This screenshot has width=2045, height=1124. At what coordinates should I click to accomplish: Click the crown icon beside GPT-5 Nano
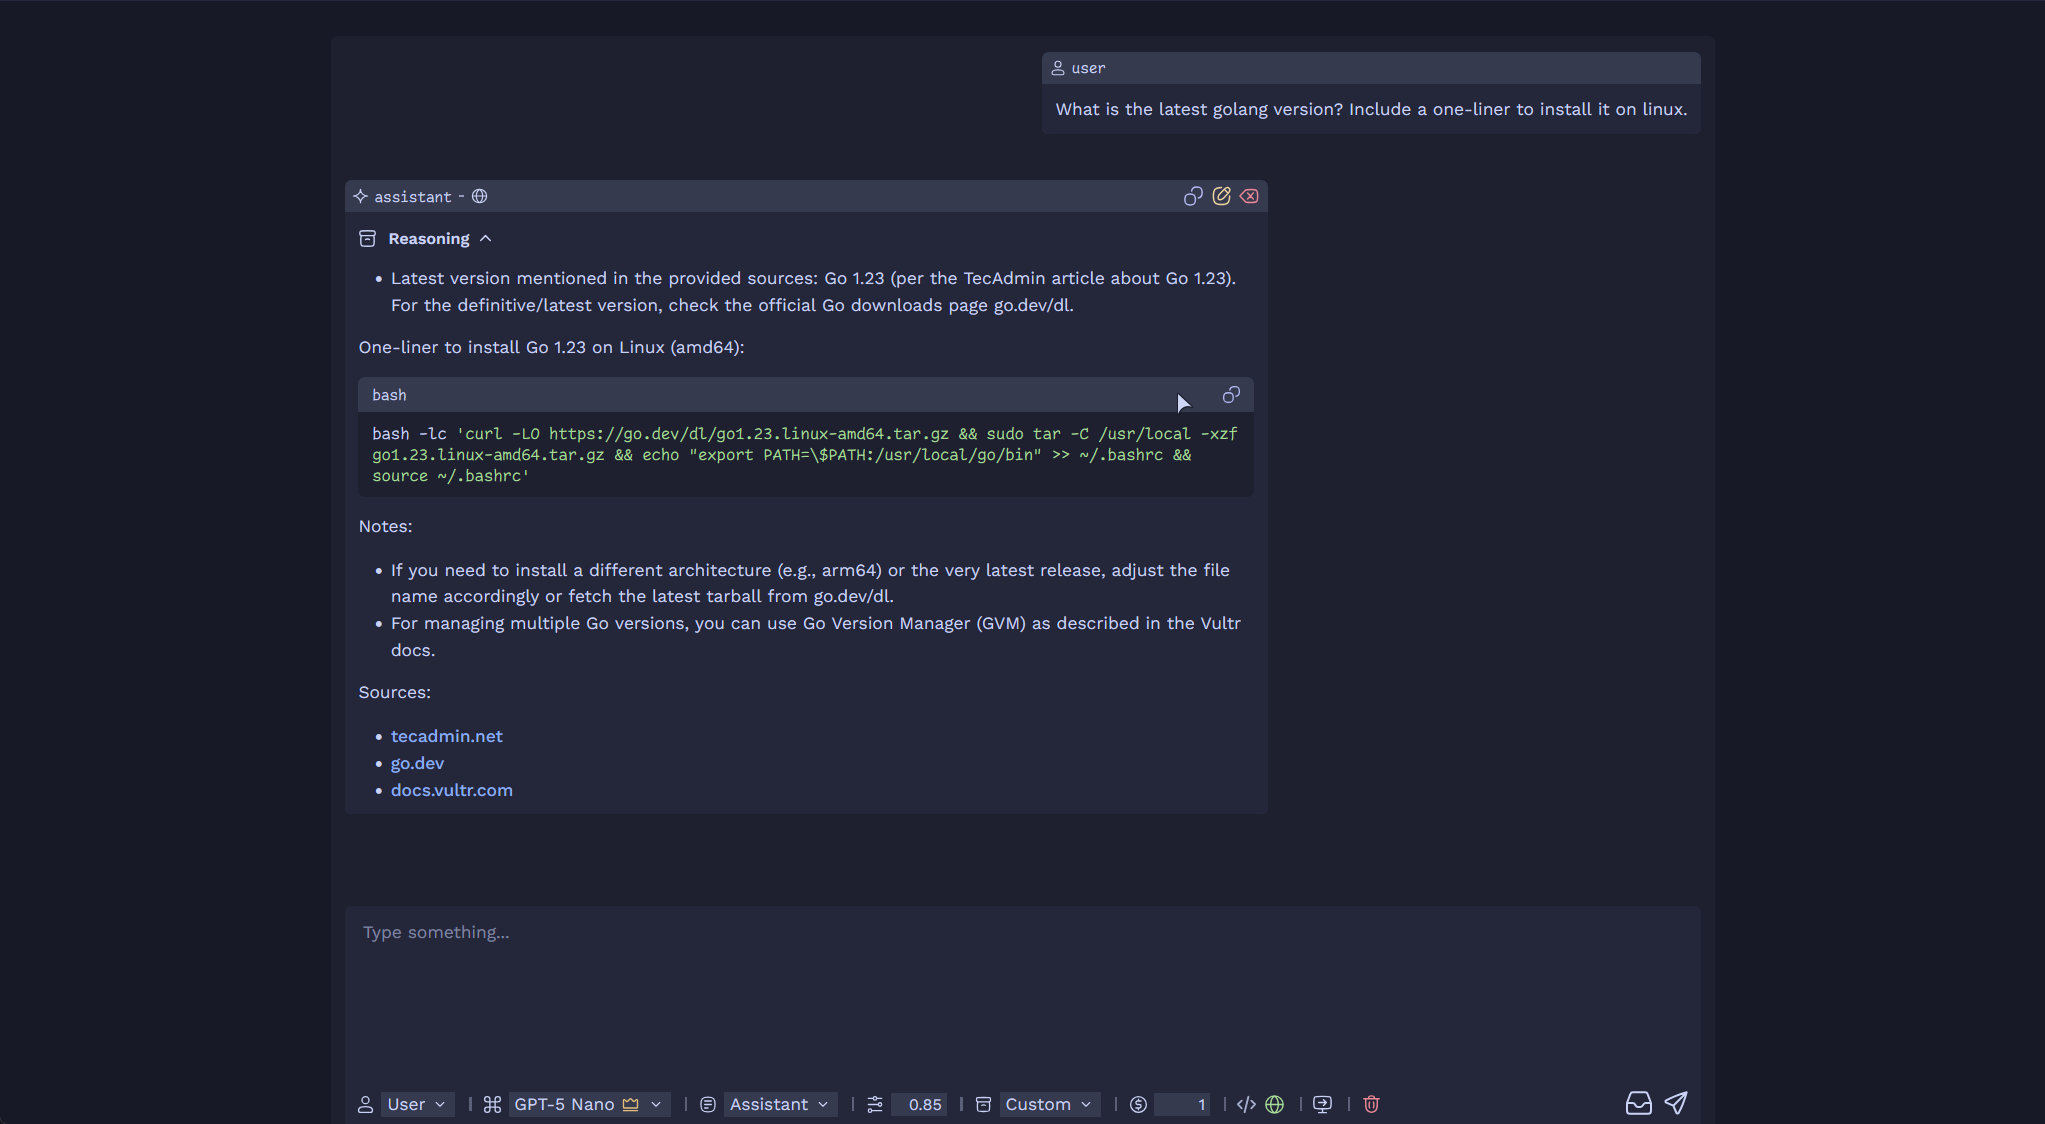(630, 1104)
